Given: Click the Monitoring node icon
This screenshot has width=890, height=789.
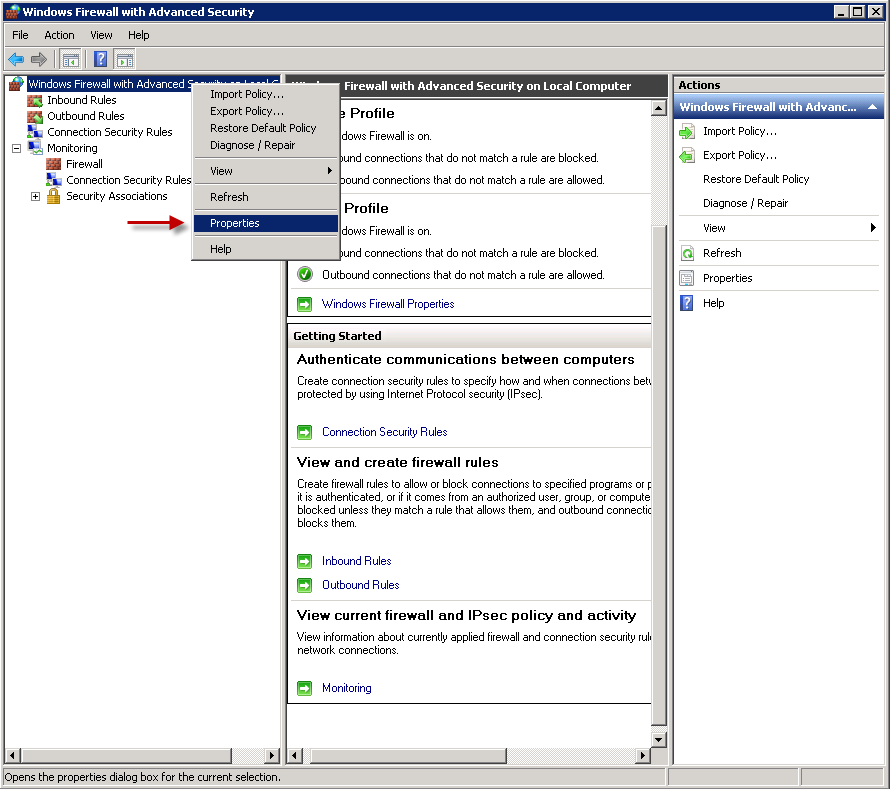Looking at the screenshot, I should click(35, 148).
